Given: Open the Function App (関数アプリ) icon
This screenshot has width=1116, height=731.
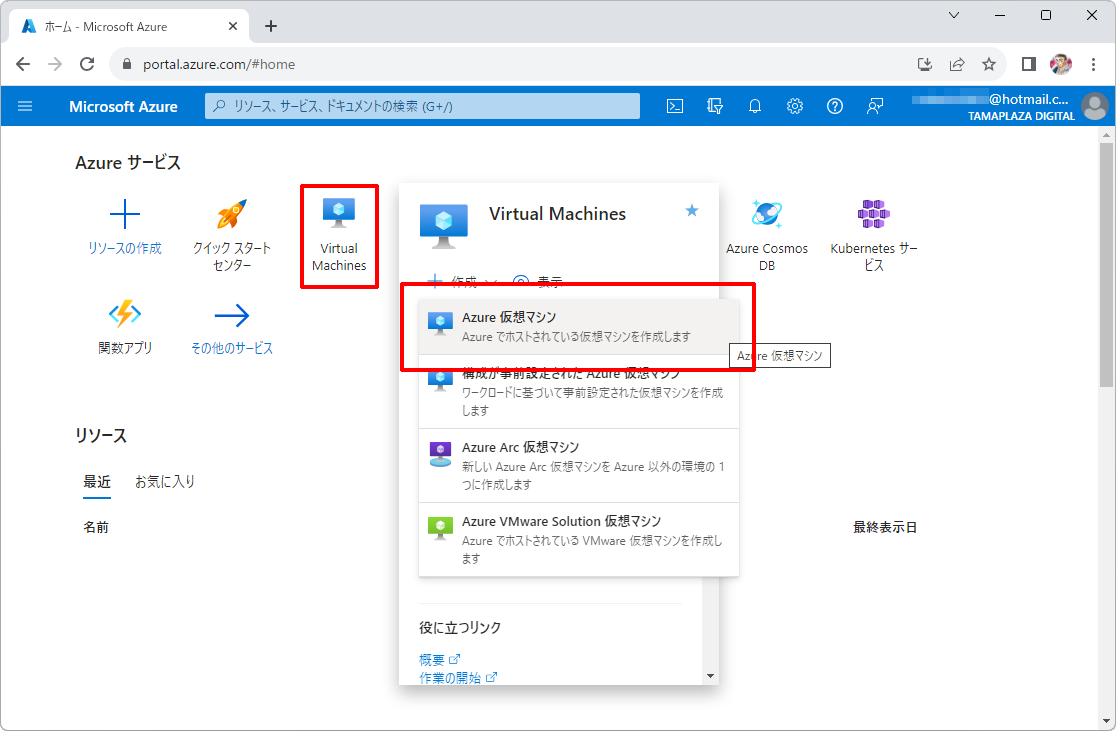Looking at the screenshot, I should [x=125, y=314].
